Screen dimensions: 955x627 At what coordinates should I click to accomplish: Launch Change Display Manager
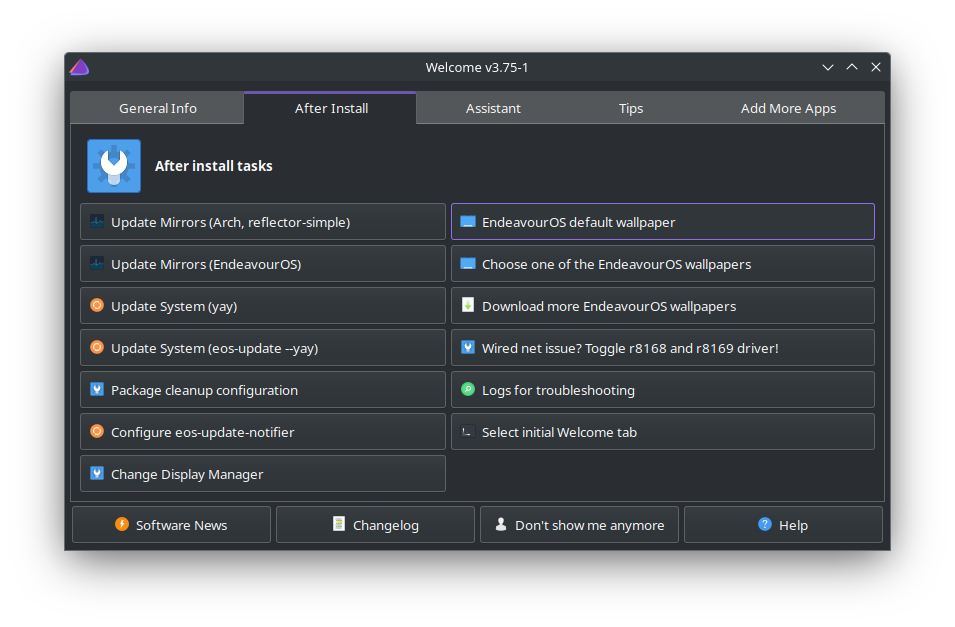(263, 474)
